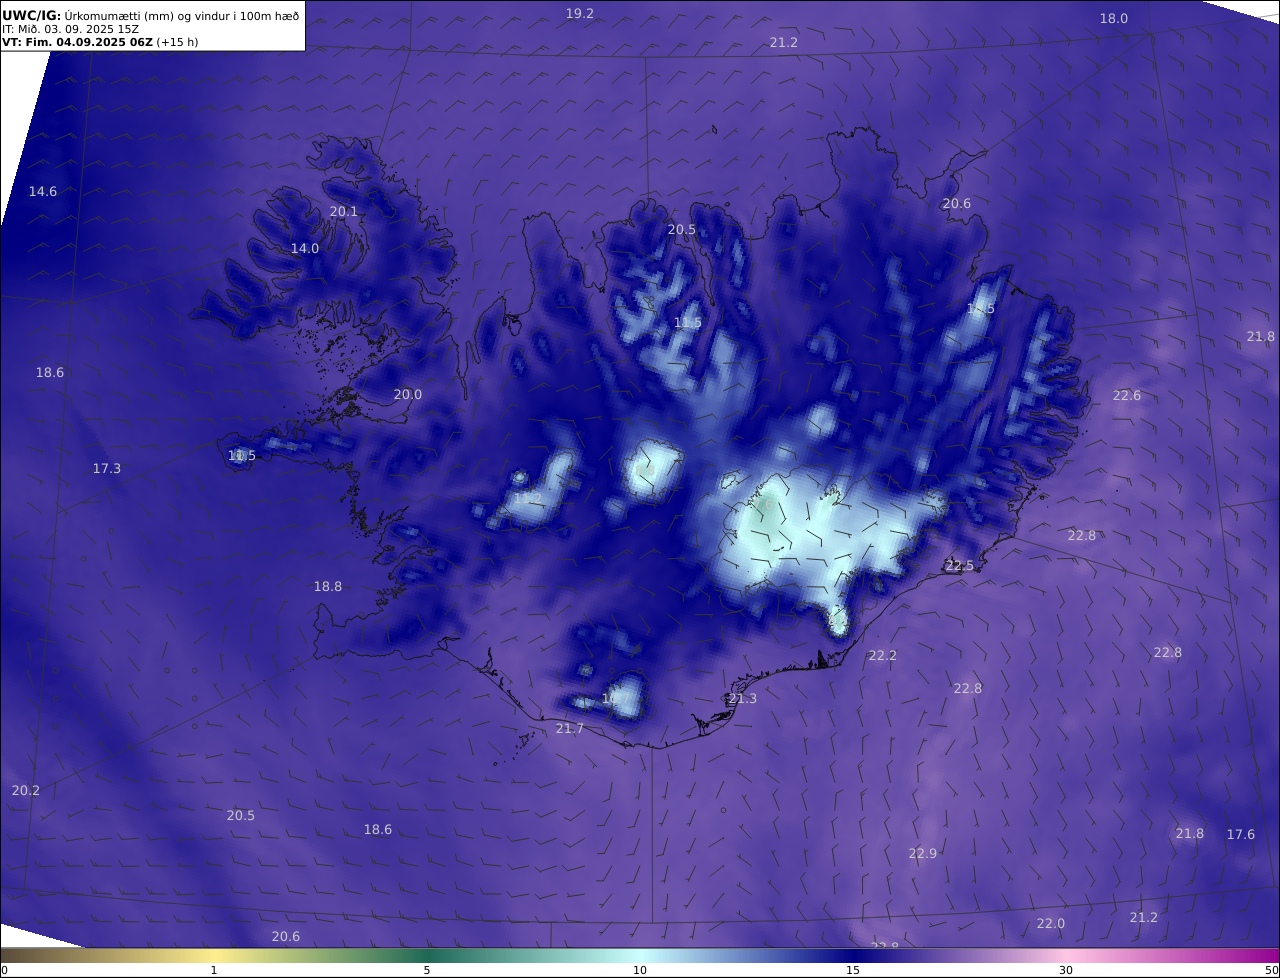Click the 50 tick on the colour scale
This screenshot has height=978, width=1280.
pyautogui.click(x=1272, y=970)
